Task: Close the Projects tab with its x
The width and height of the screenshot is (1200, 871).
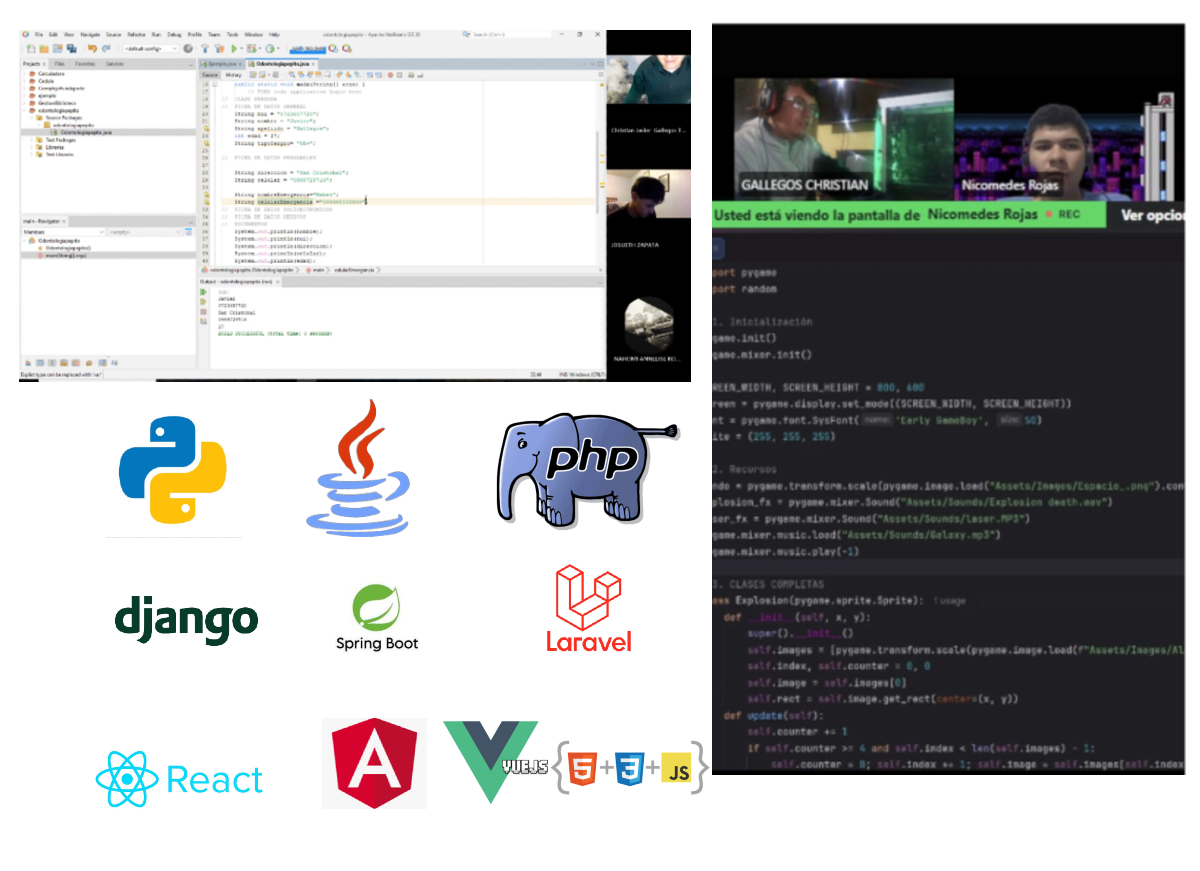Action: (x=44, y=64)
